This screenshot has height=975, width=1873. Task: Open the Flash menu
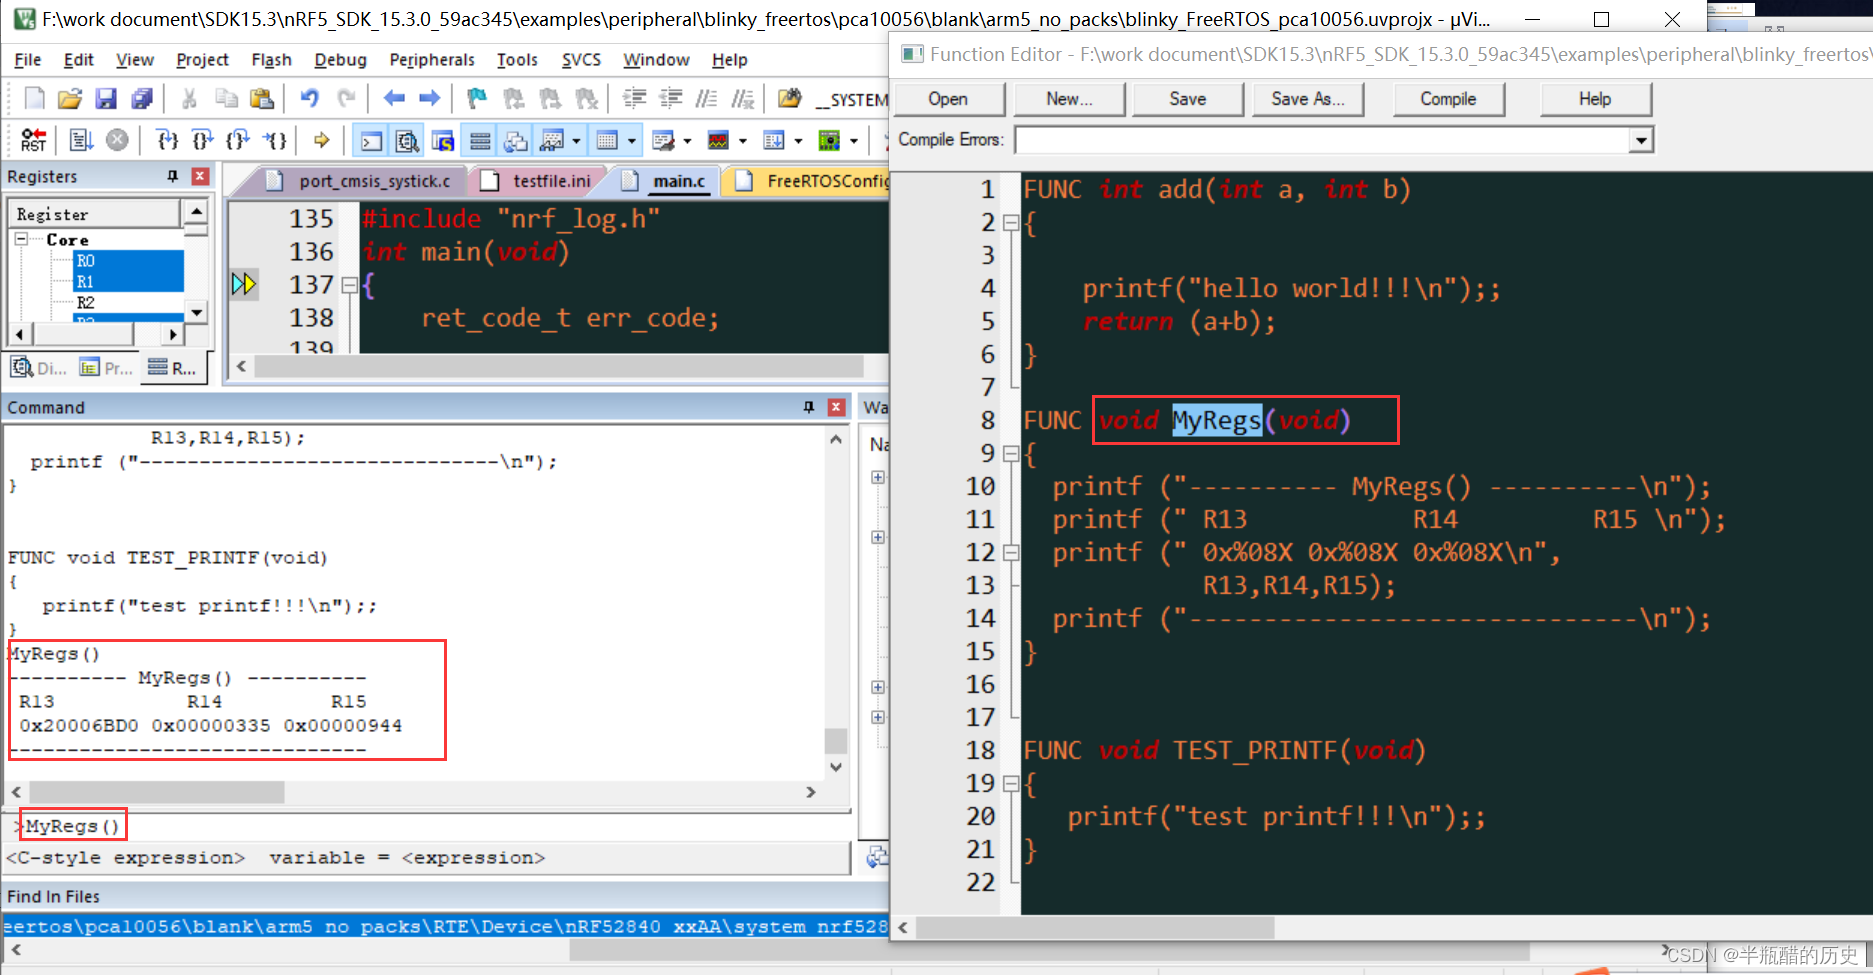tap(271, 60)
